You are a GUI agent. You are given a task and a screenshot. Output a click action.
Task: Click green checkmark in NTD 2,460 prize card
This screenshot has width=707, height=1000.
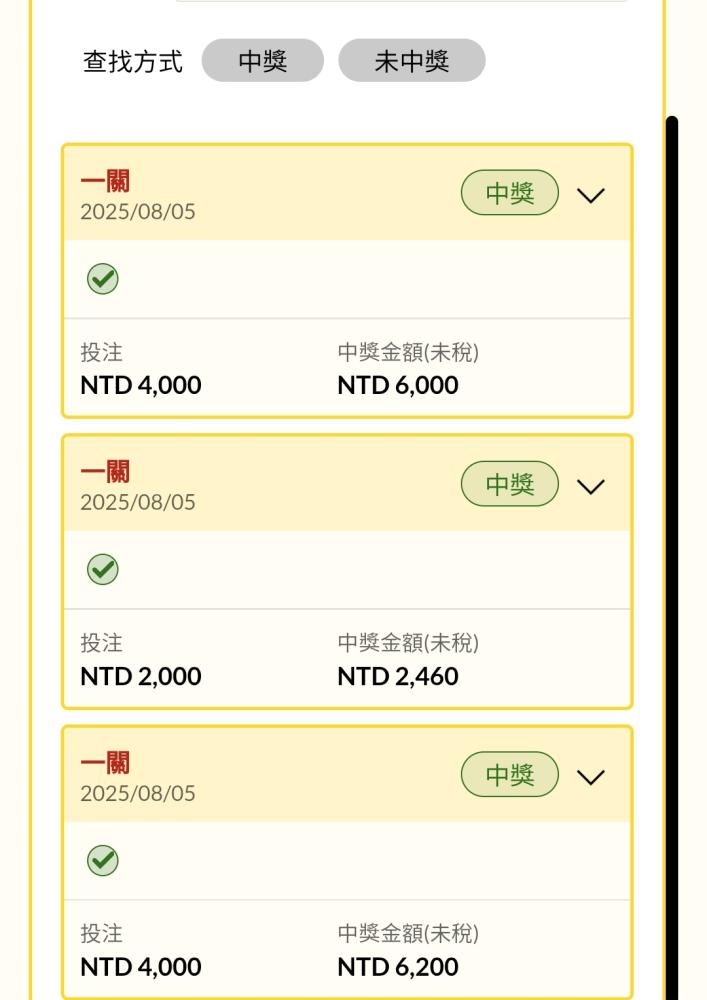tap(102, 570)
